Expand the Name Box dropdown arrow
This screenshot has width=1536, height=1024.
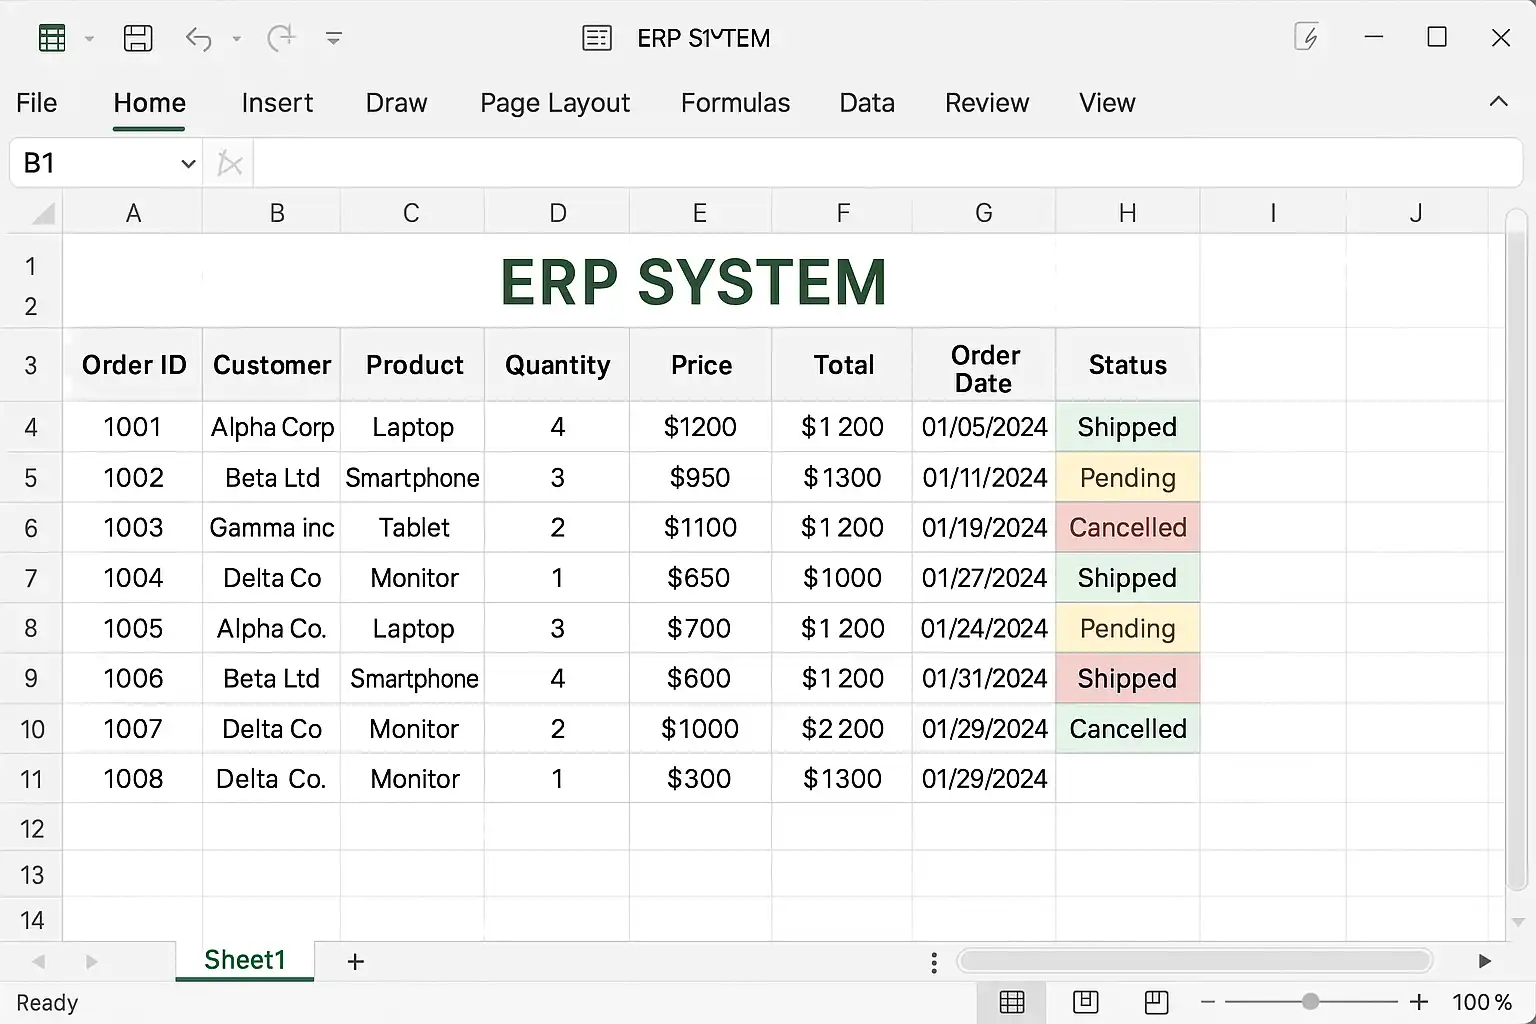point(188,164)
